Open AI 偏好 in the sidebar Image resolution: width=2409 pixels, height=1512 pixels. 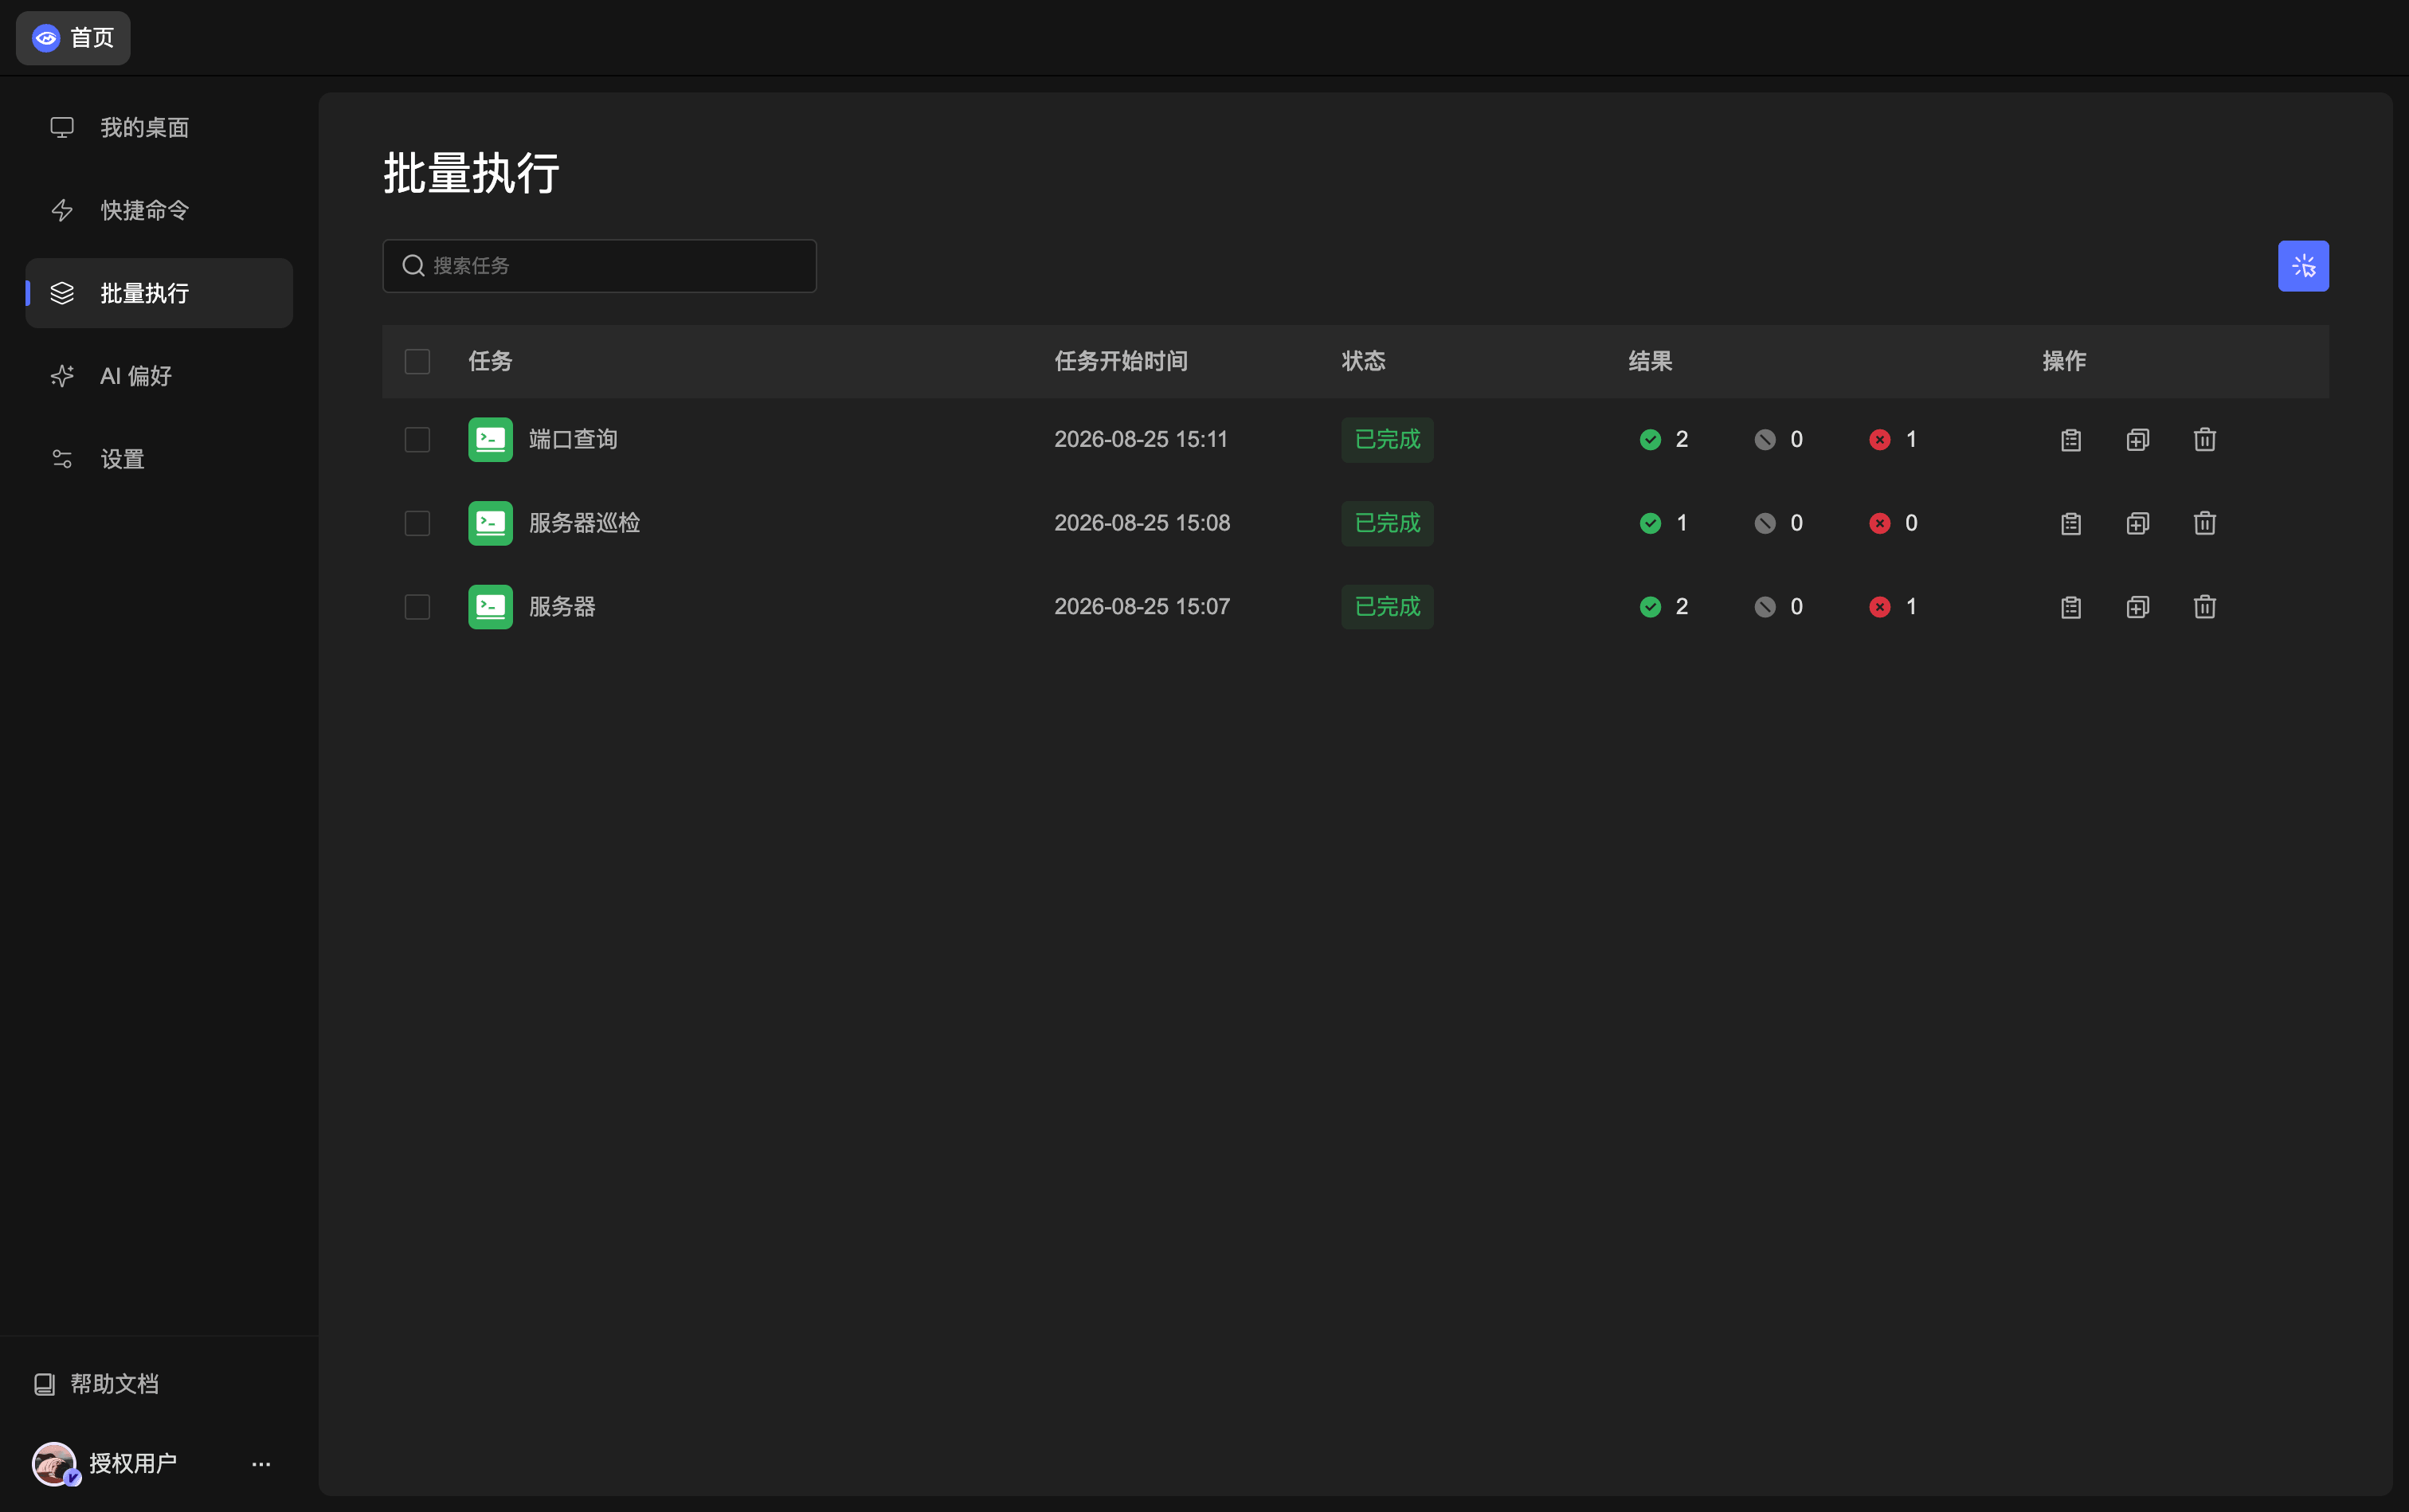159,376
